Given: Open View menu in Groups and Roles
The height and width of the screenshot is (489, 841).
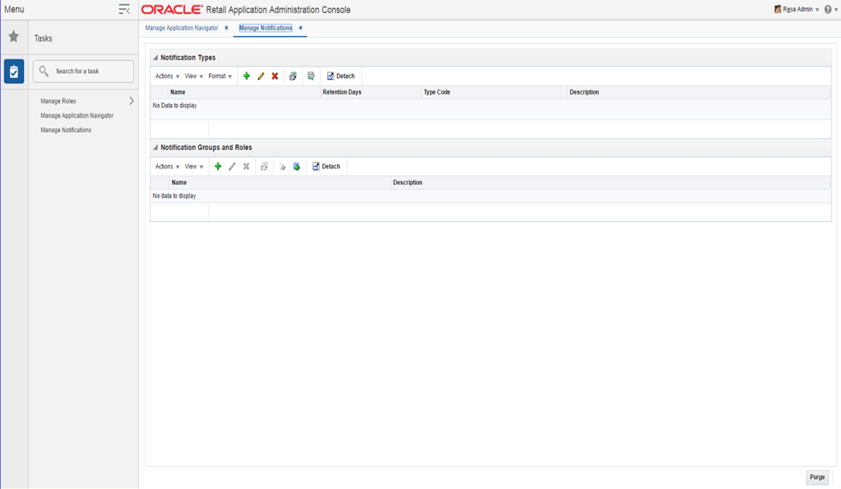Looking at the screenshot, I should point(194,166).
